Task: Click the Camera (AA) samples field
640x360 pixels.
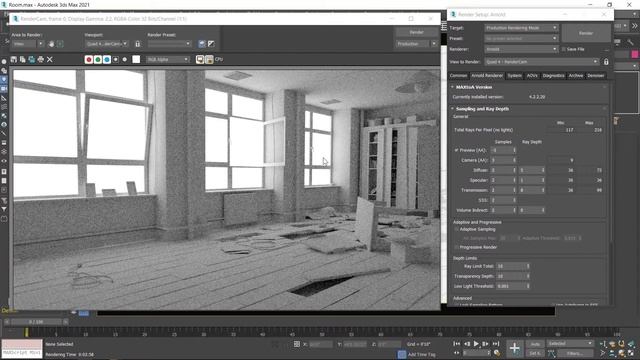Action: 504,160
